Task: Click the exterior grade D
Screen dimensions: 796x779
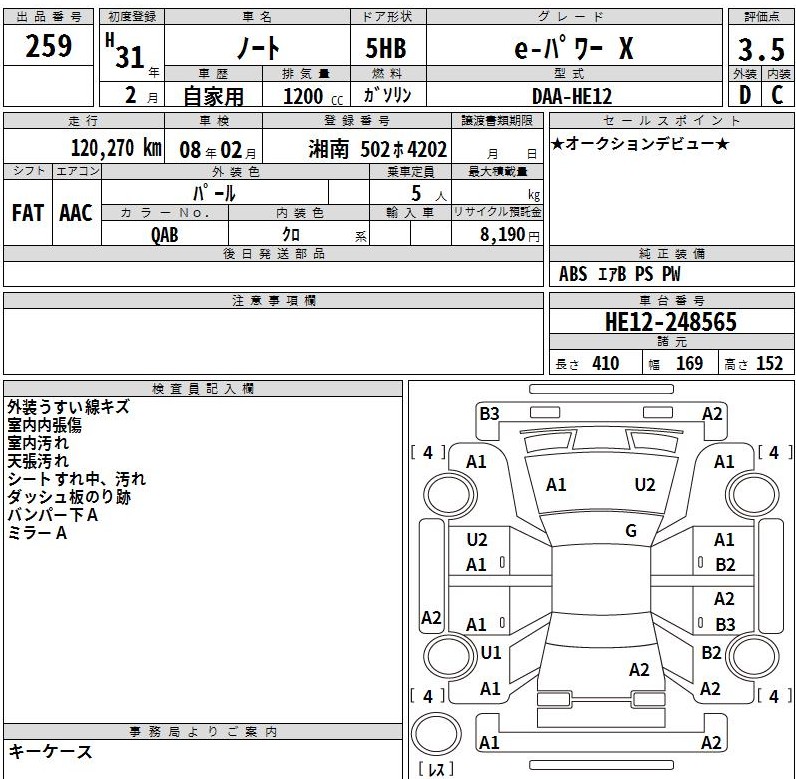Action: (745, 95)
